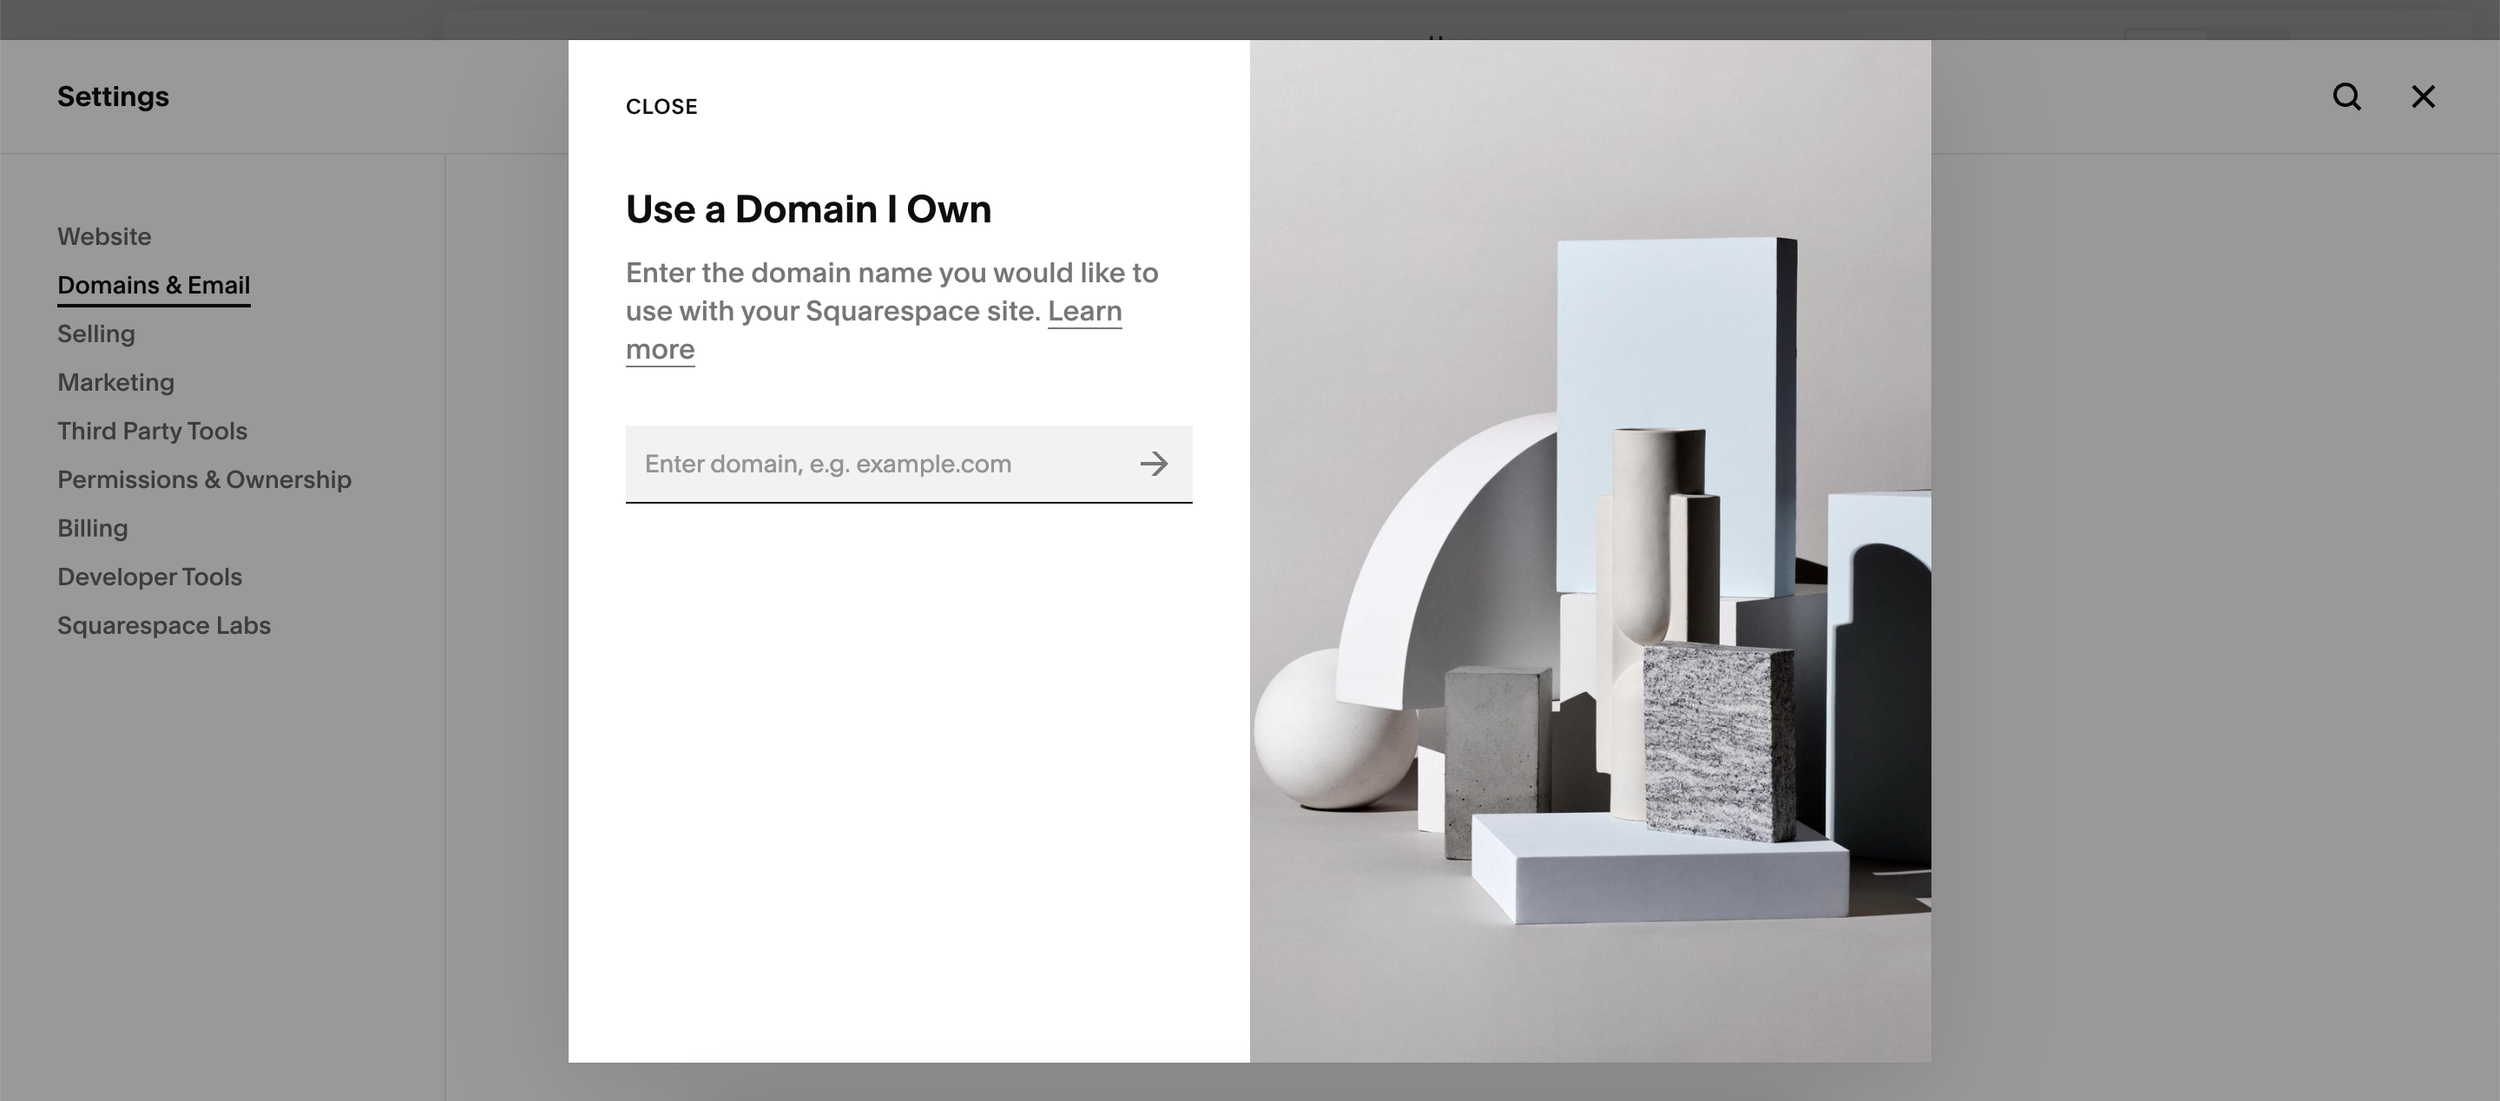Click the geometric shapes artwork image
Viewport: 2500px width, 1101px height.
1590,551
